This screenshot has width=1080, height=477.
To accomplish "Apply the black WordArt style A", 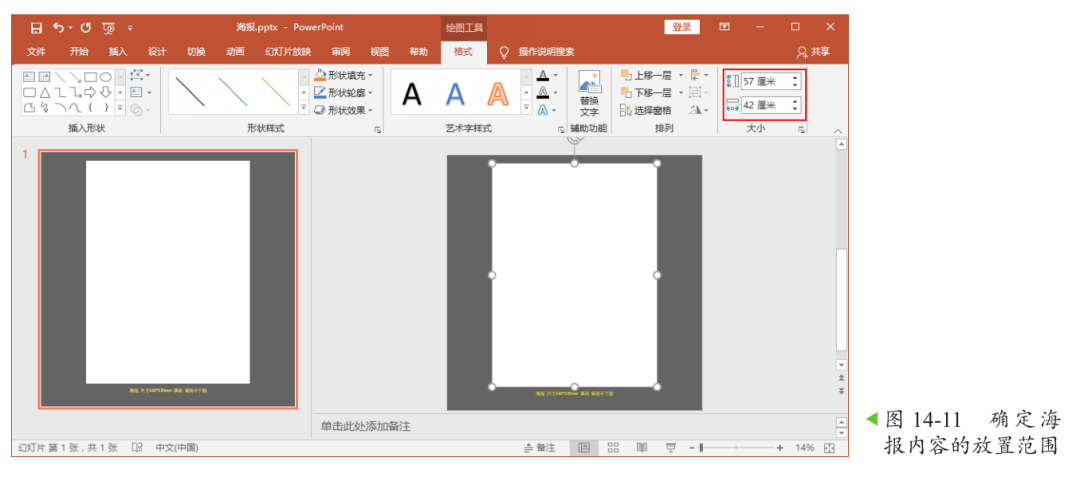I will pyautogui.click(x=412, y=94).
